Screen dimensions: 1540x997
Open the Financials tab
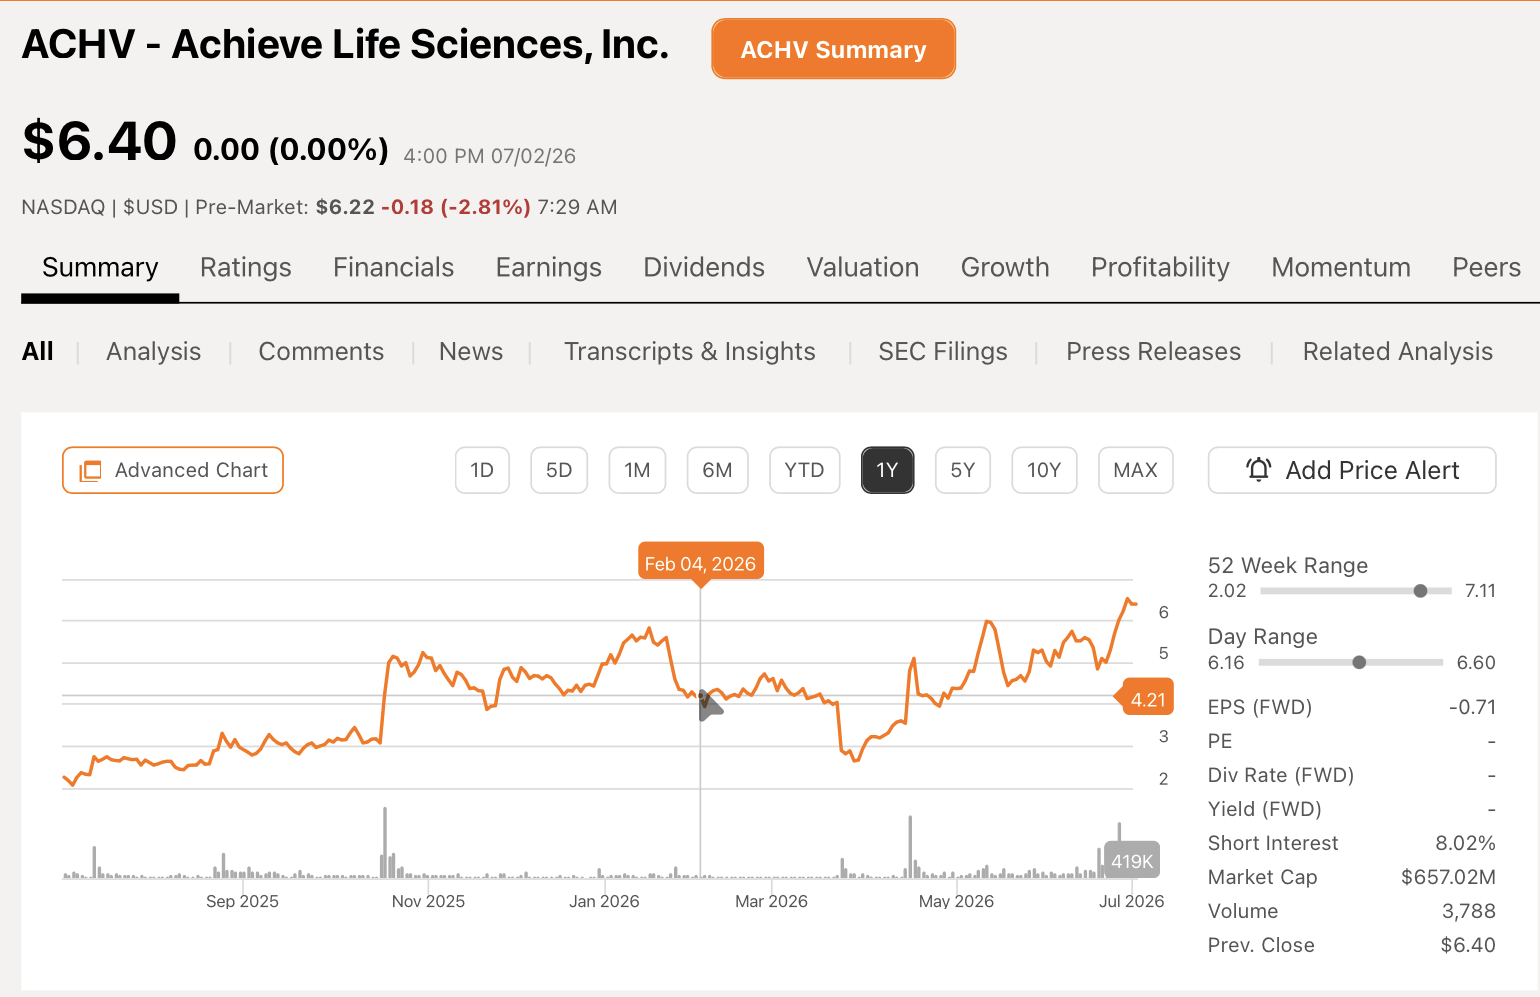tap(393, 268)
